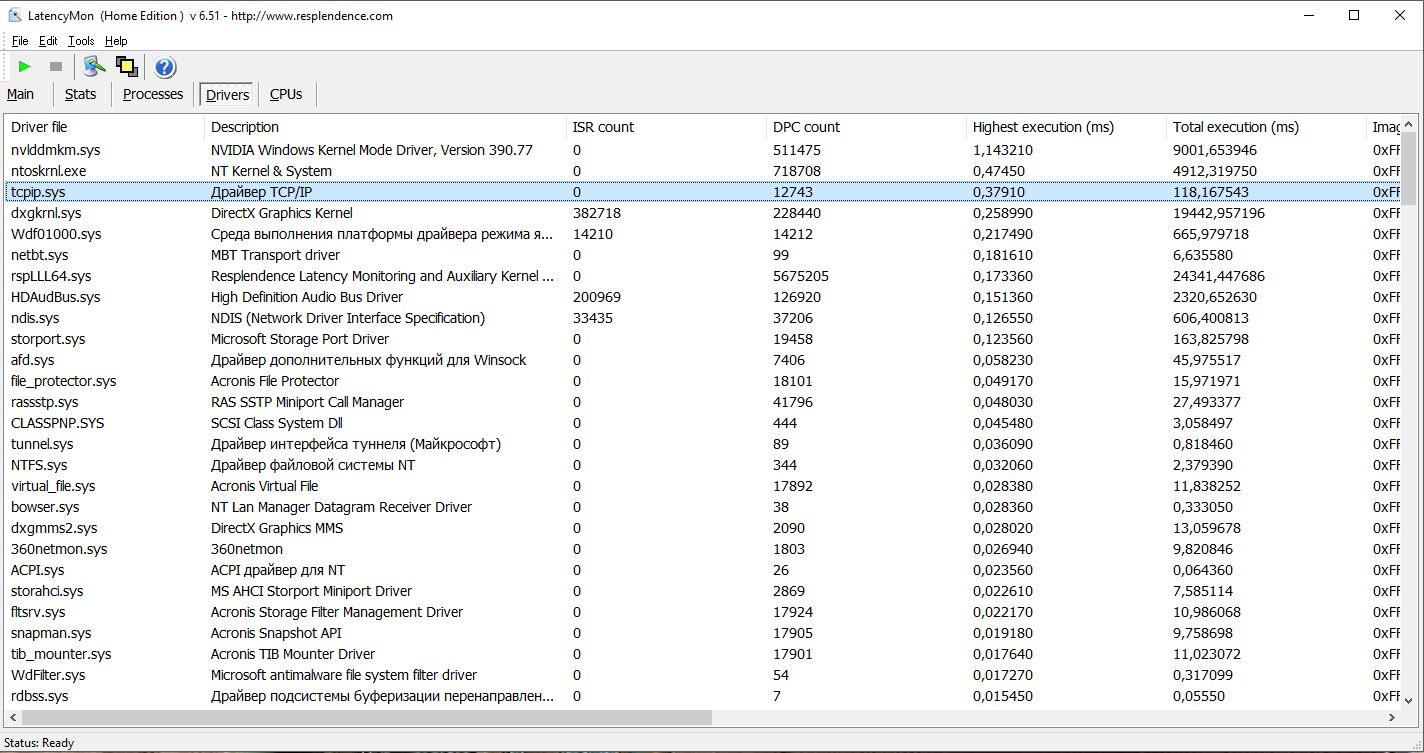The image size is (1424, 753).
Task: Open the Help menu
Action: 116,41
